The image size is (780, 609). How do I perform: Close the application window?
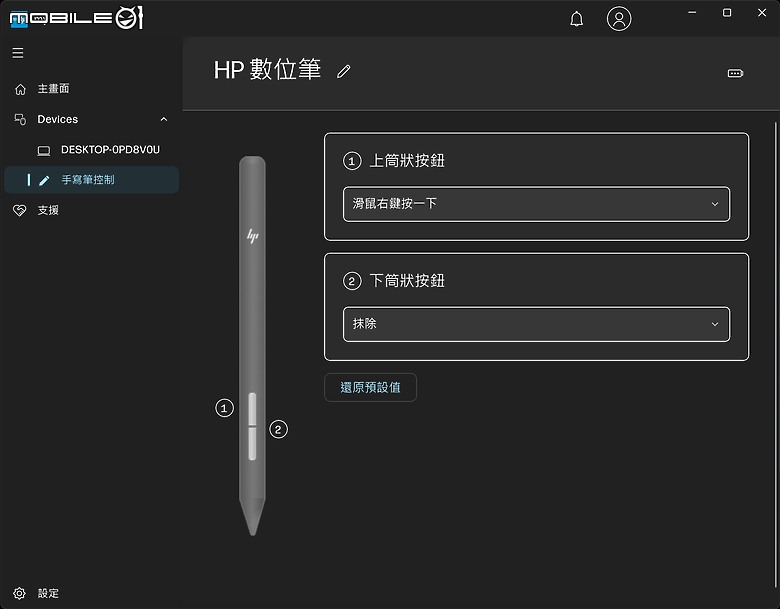pos(762,12)
